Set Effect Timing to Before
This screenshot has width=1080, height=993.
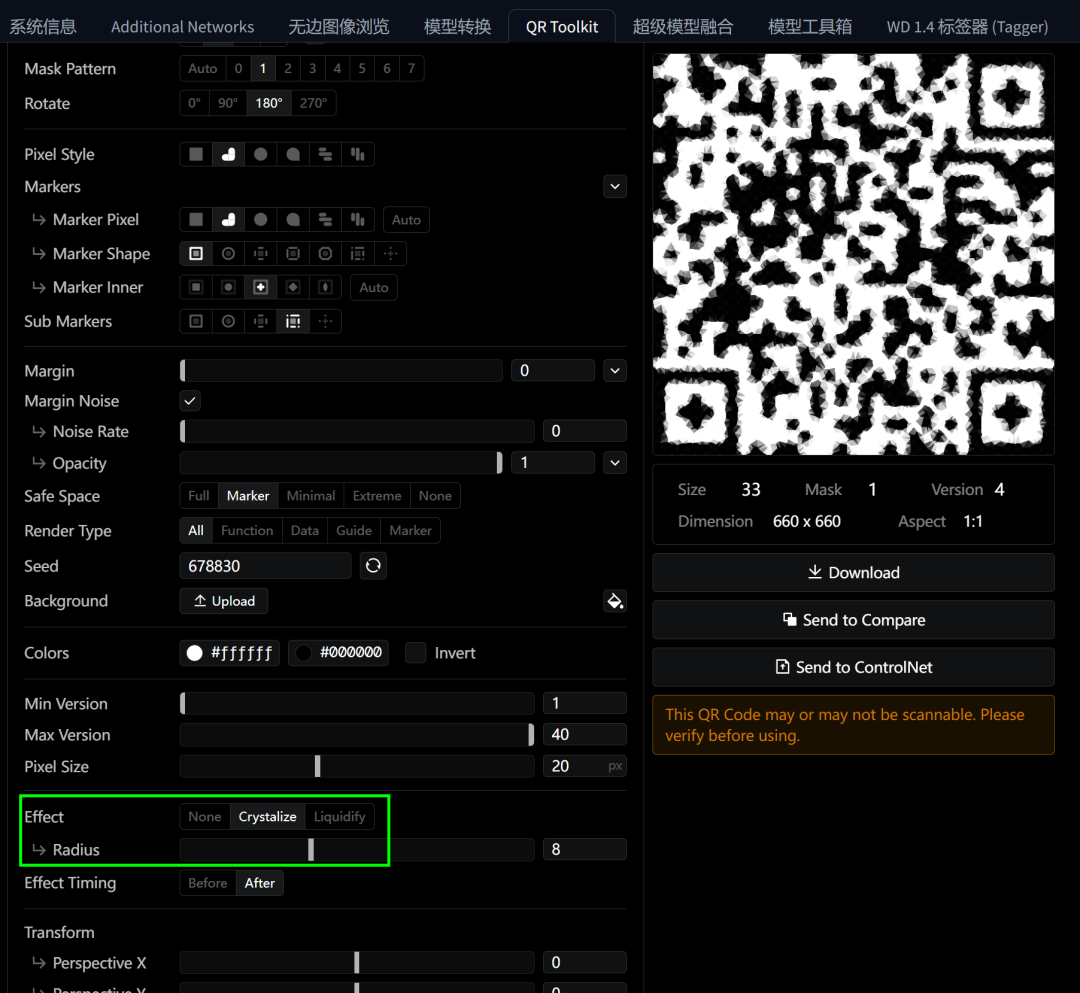pos(207,883)
